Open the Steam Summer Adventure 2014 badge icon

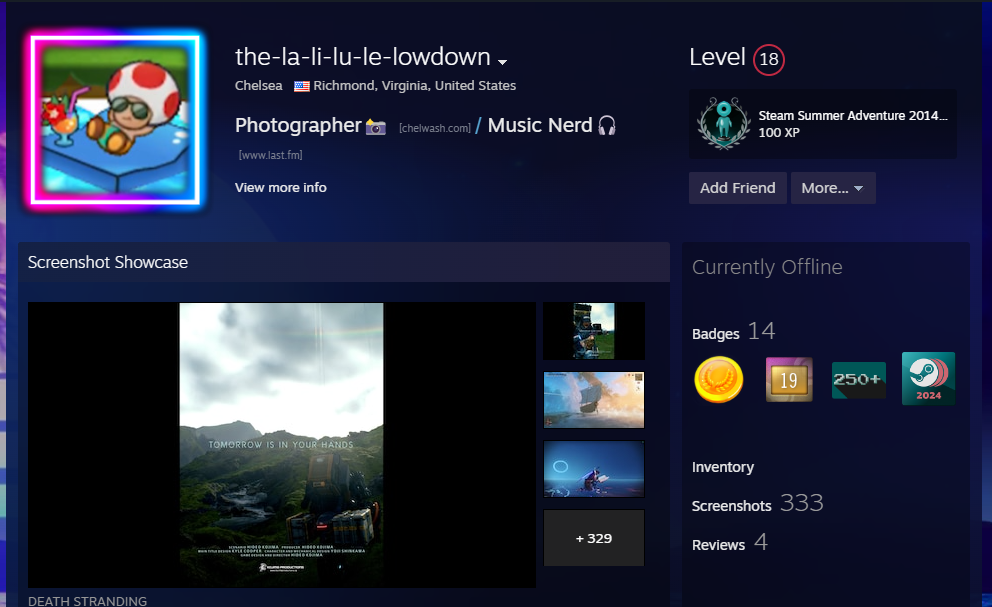[724, 123]
